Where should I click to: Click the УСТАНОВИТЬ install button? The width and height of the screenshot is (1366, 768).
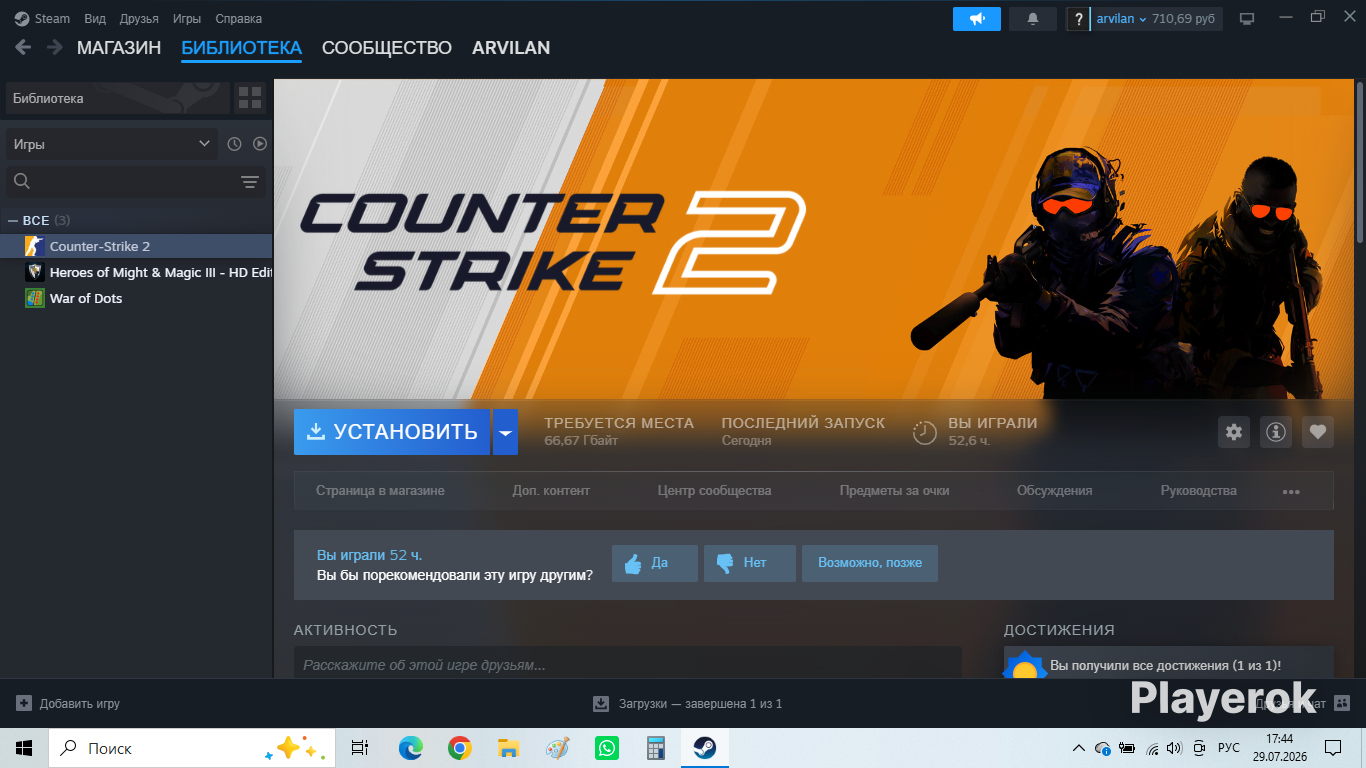(x=392, y=432)
